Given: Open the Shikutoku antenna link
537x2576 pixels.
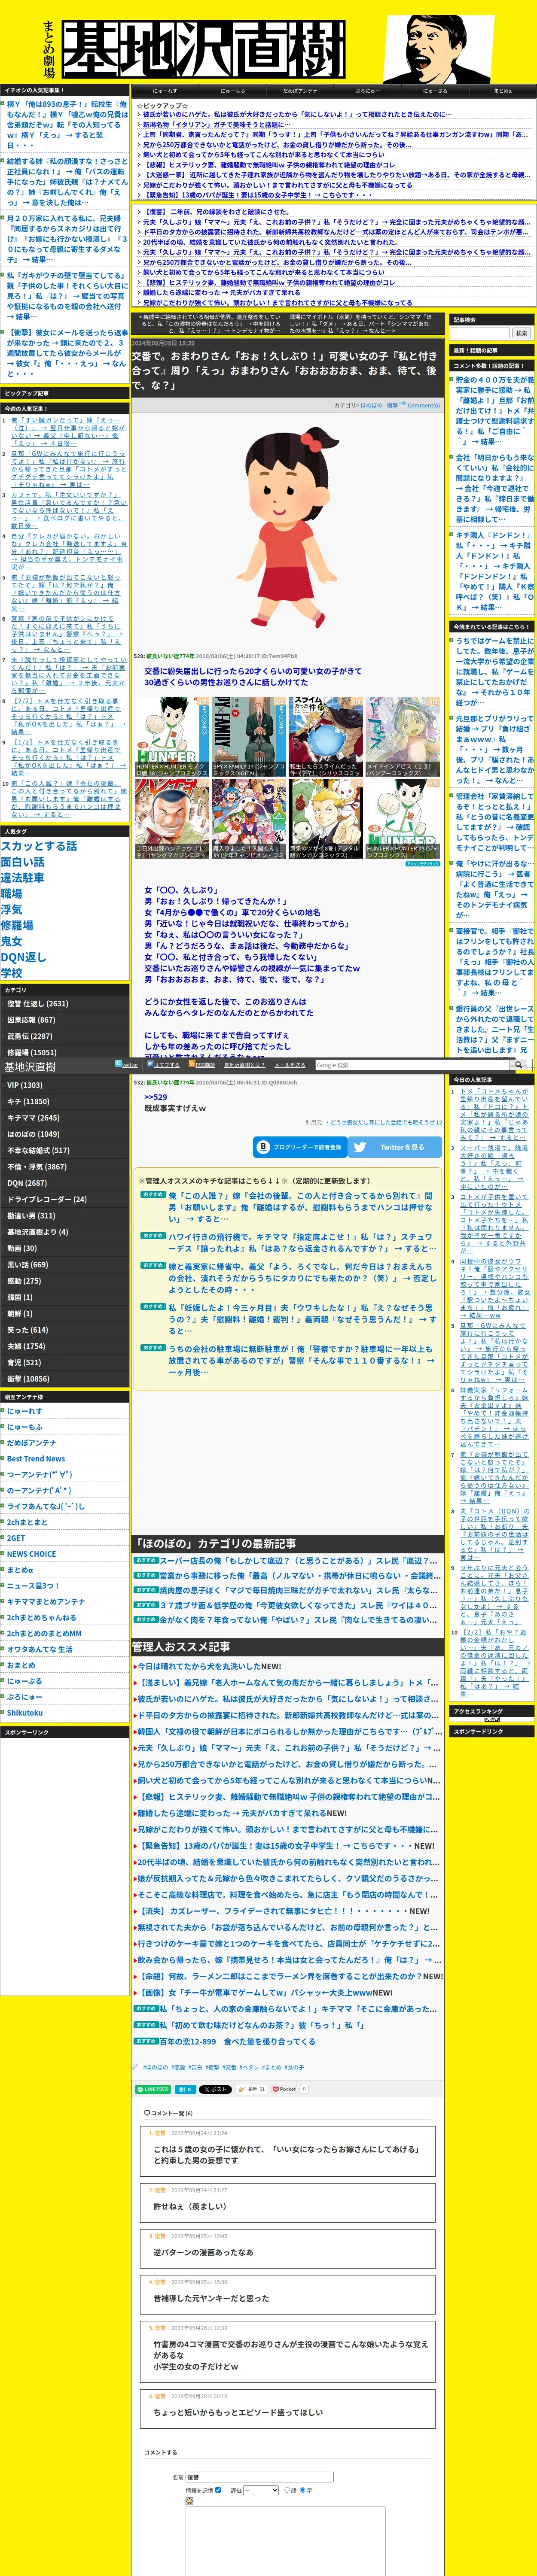Looking at the screenshot, I should tap(25, 1713).
